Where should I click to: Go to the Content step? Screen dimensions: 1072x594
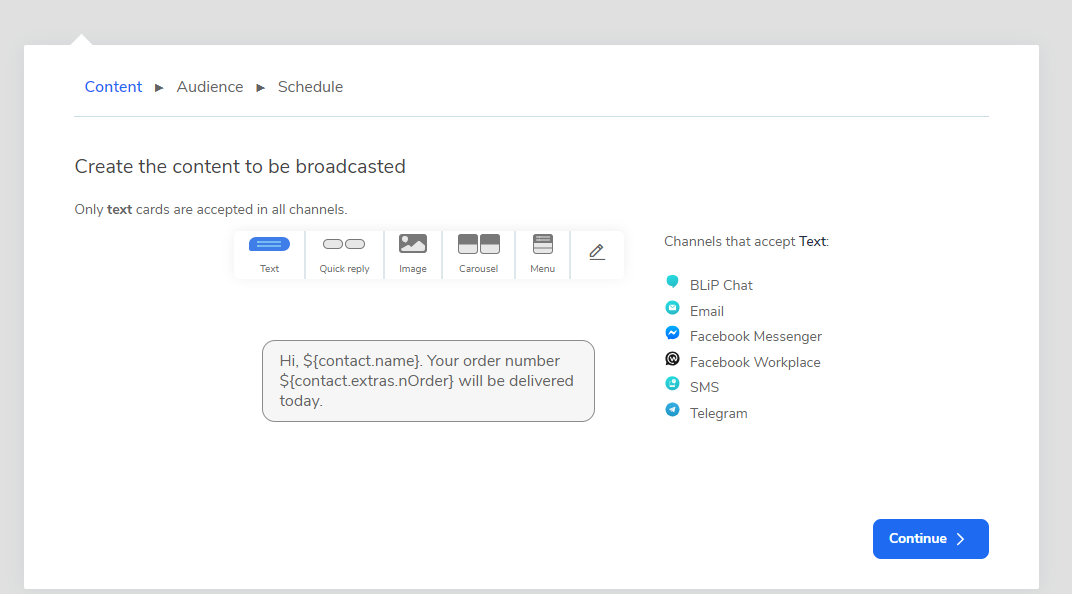click(x=113, y=87)
